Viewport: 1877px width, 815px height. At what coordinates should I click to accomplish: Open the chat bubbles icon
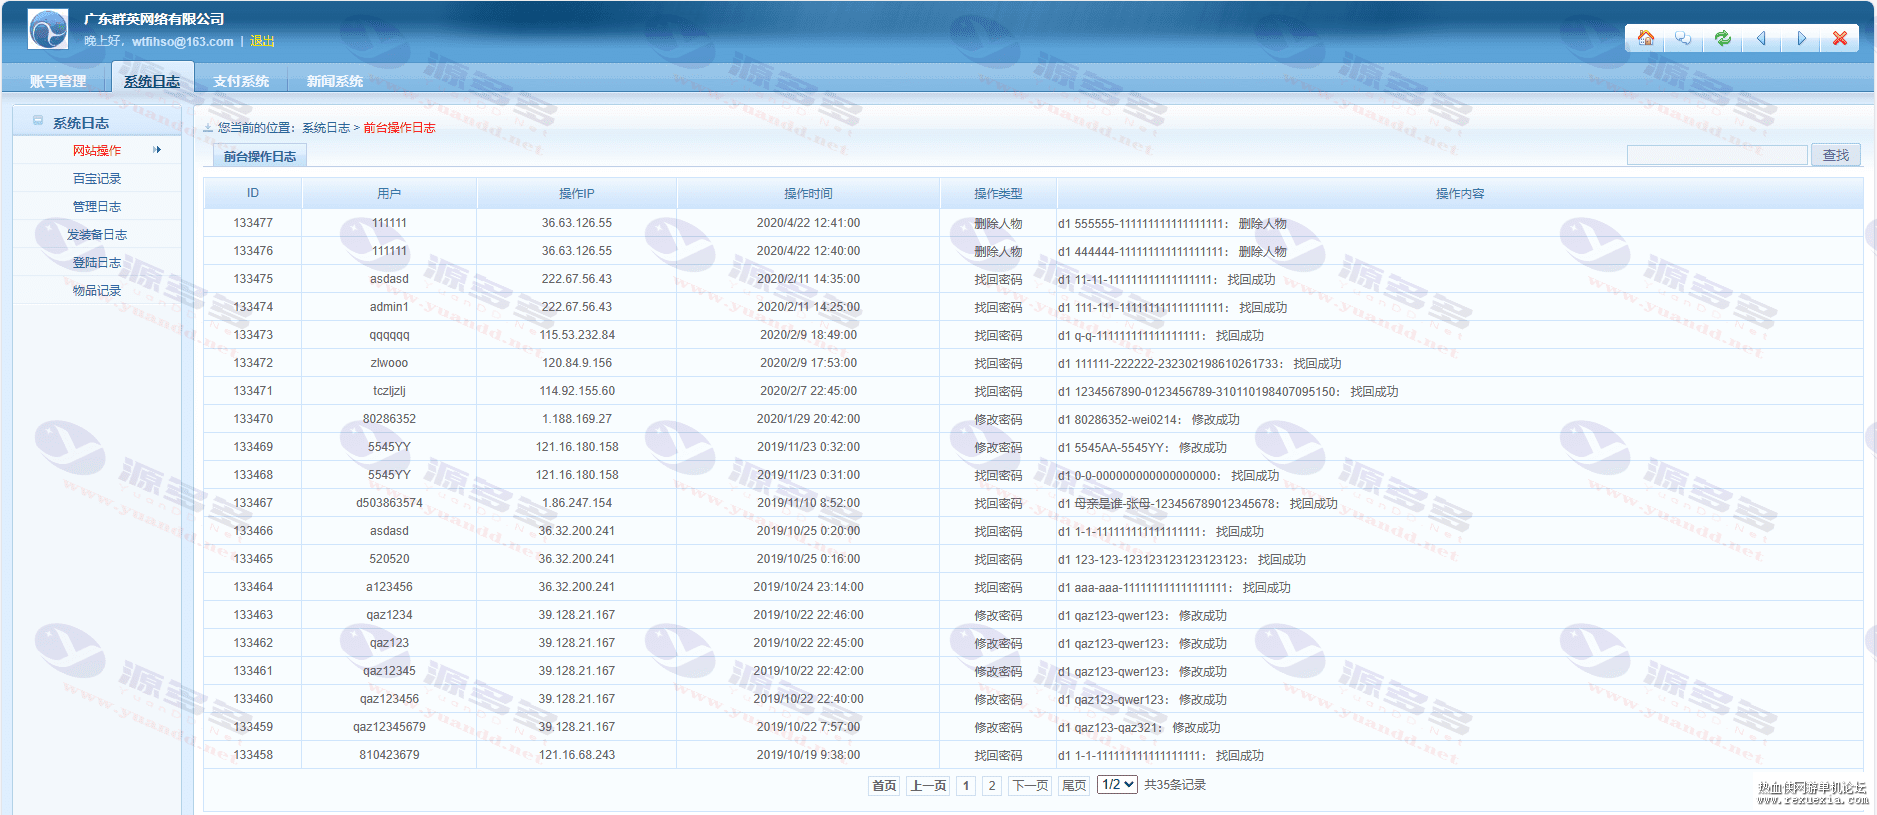[x=1683, y=38]
